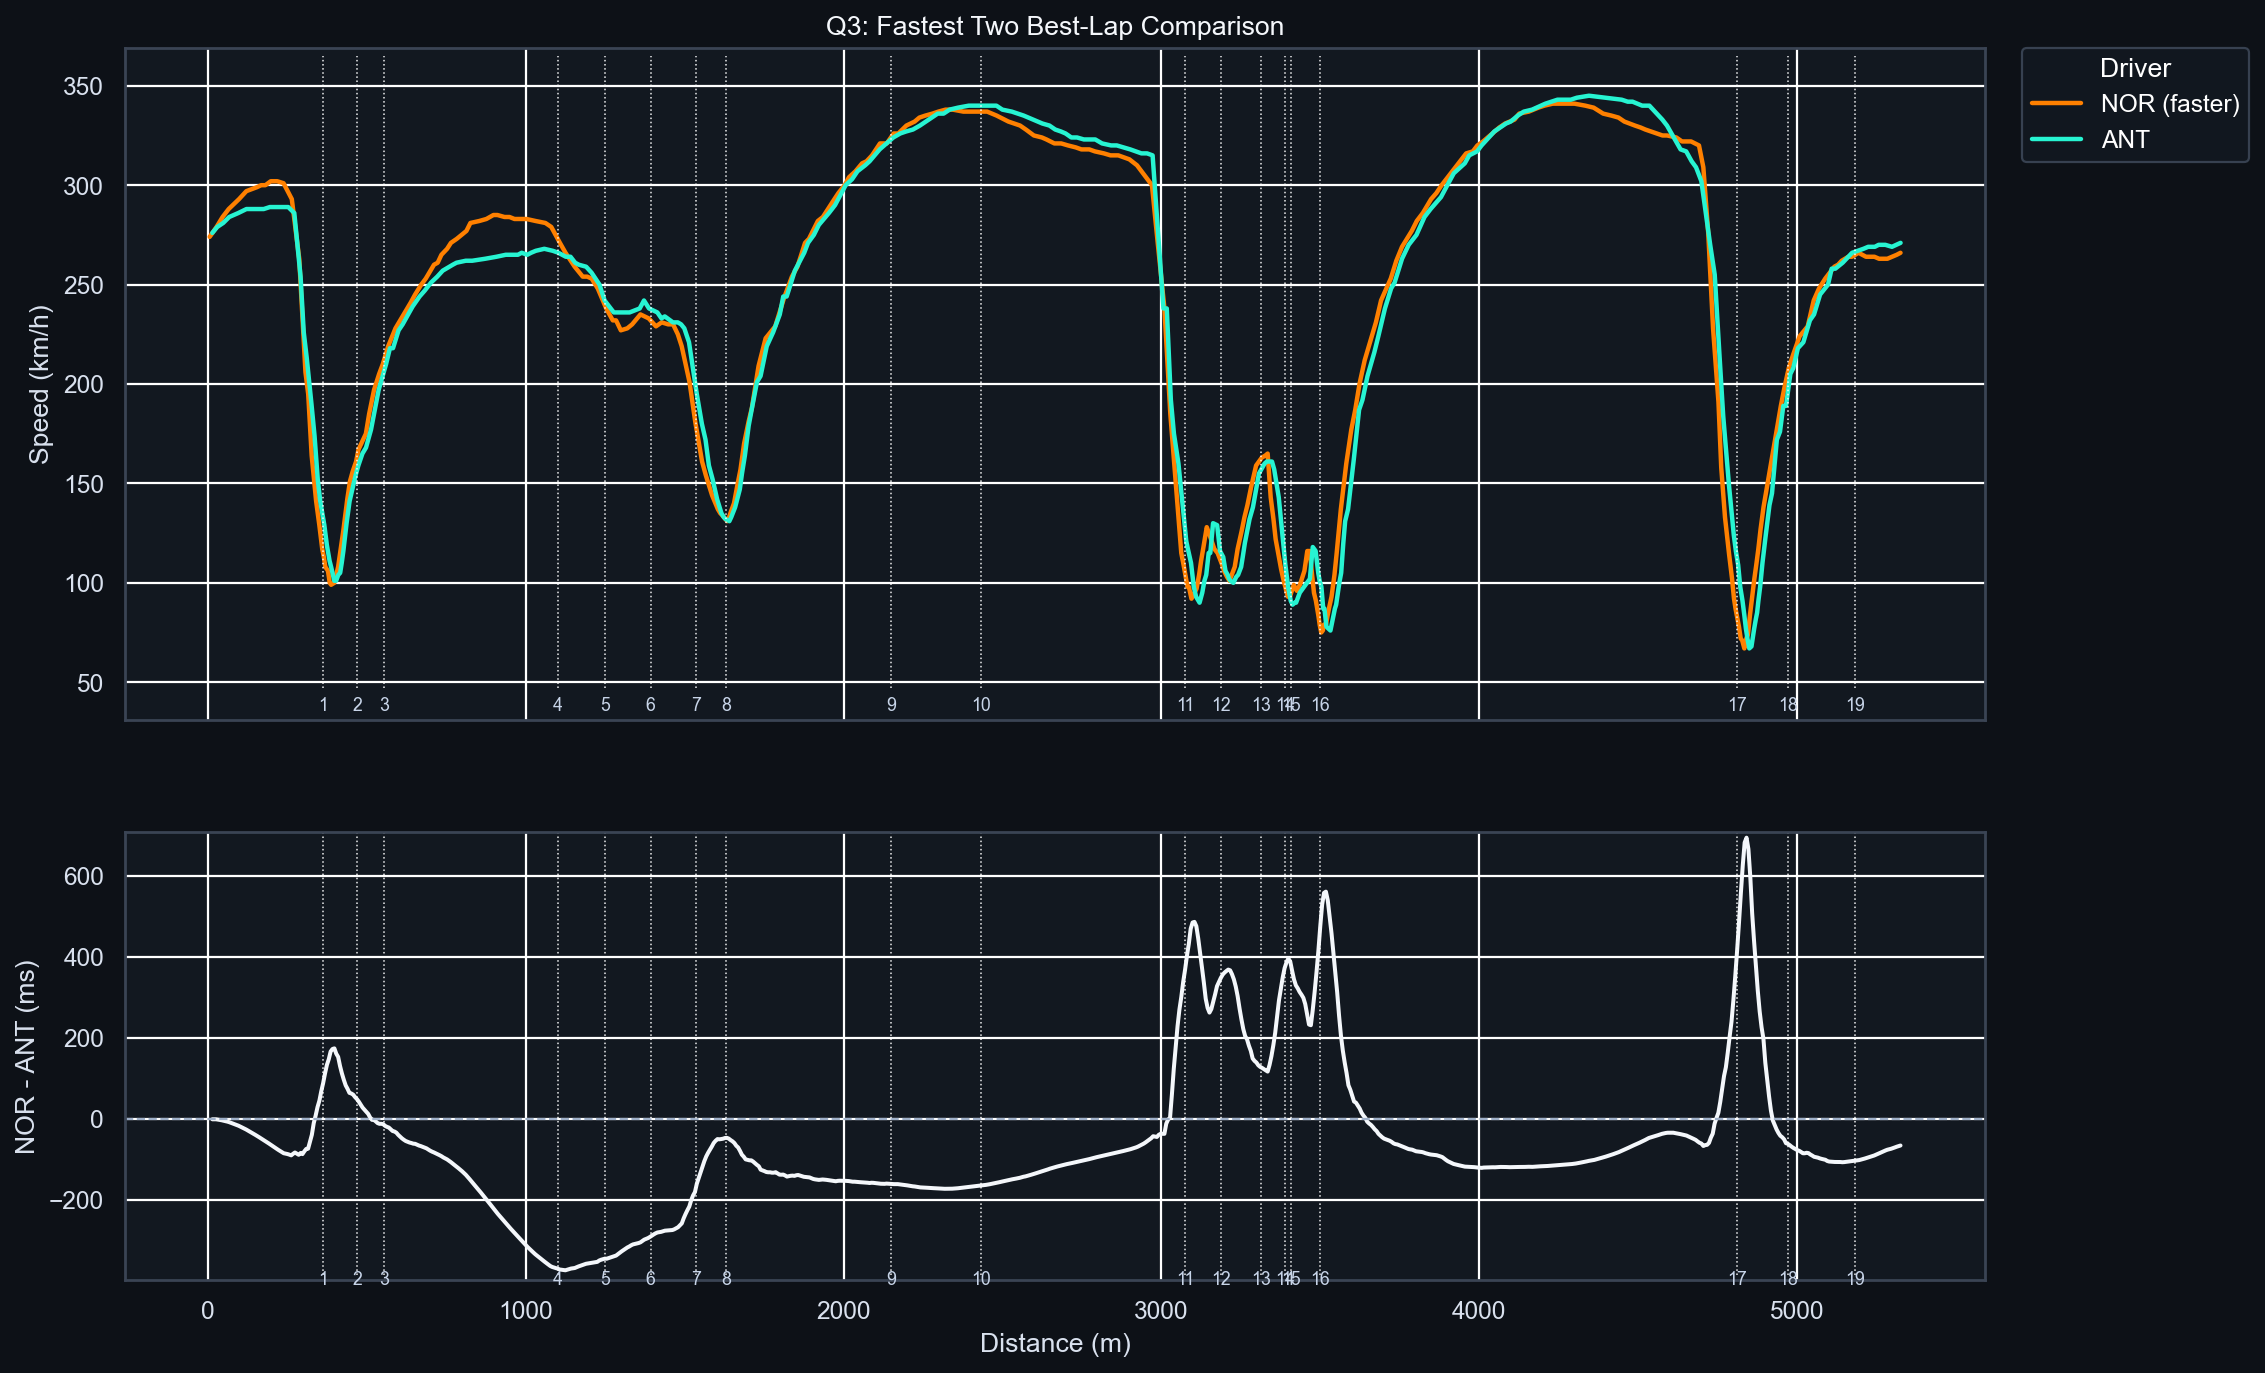This screenshot has height=1373, width=2265.
Task: Click the 300 tick on the speed axis
Action: click(83, 186)
